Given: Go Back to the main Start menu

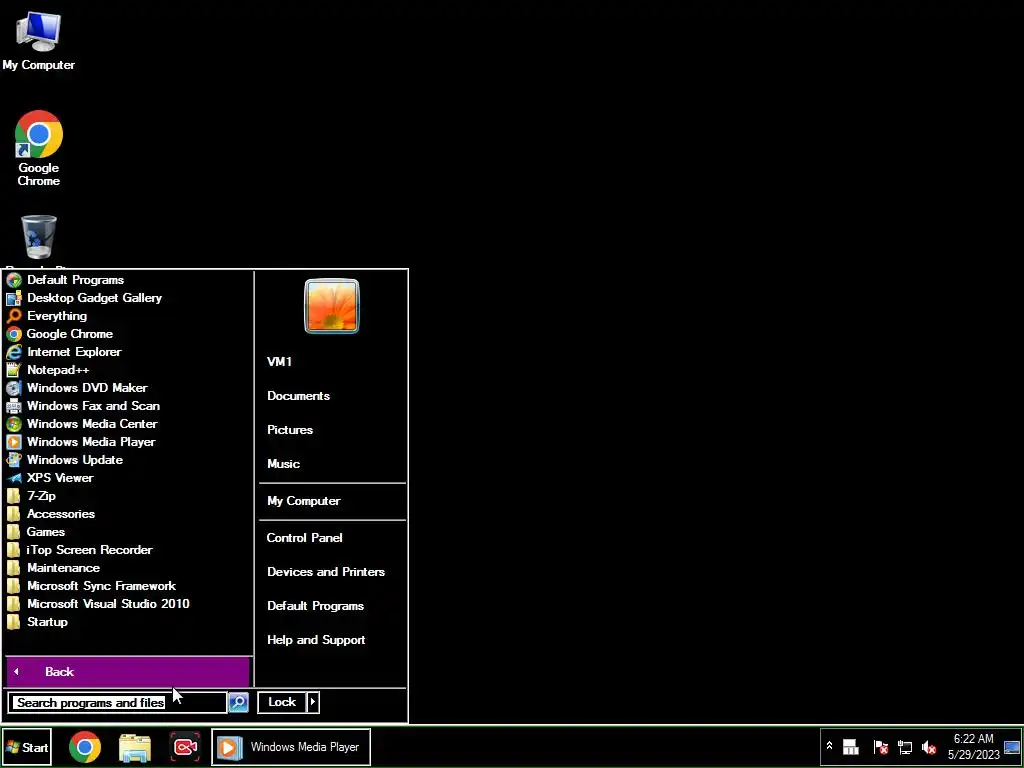Looking at the screenshot, I should [x=128, y=672].
